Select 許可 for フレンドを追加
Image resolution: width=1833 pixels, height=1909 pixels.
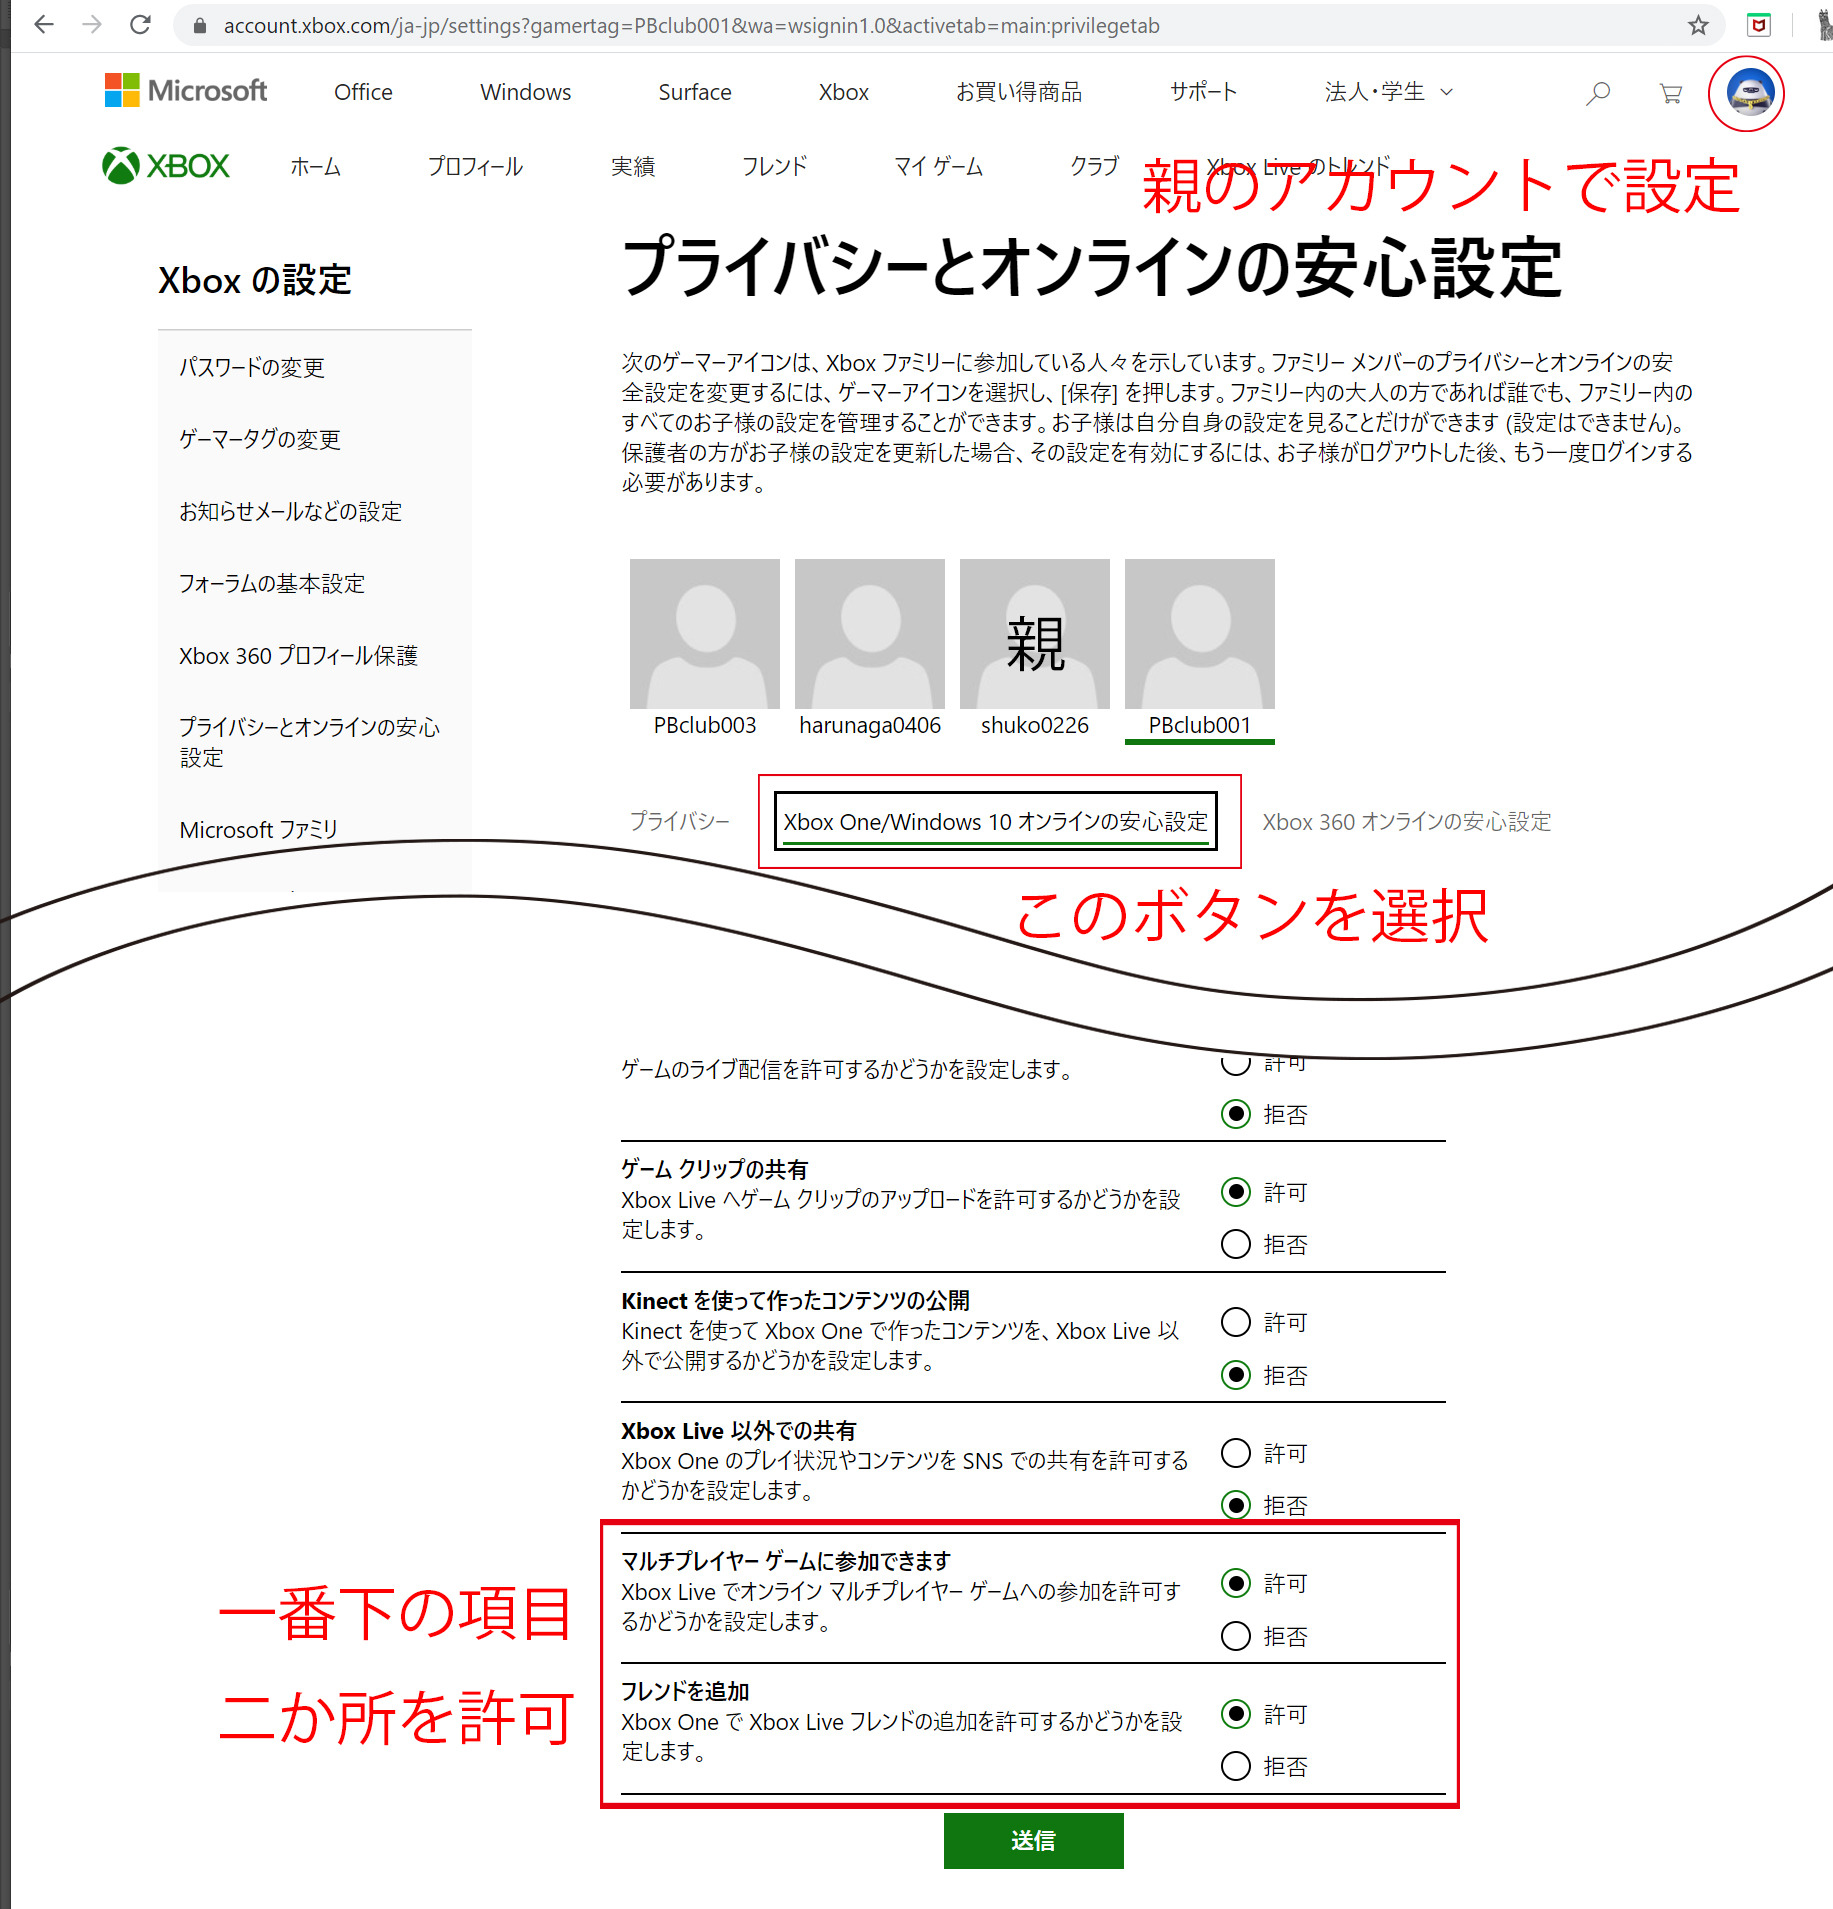pos(1236,1714)
